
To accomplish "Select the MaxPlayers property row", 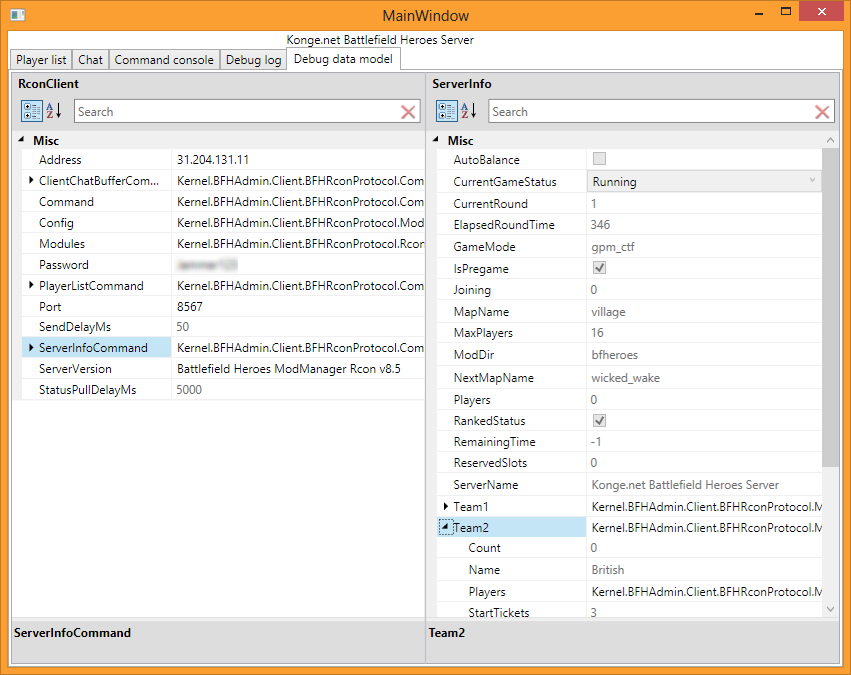I will [x=630, y=333].
